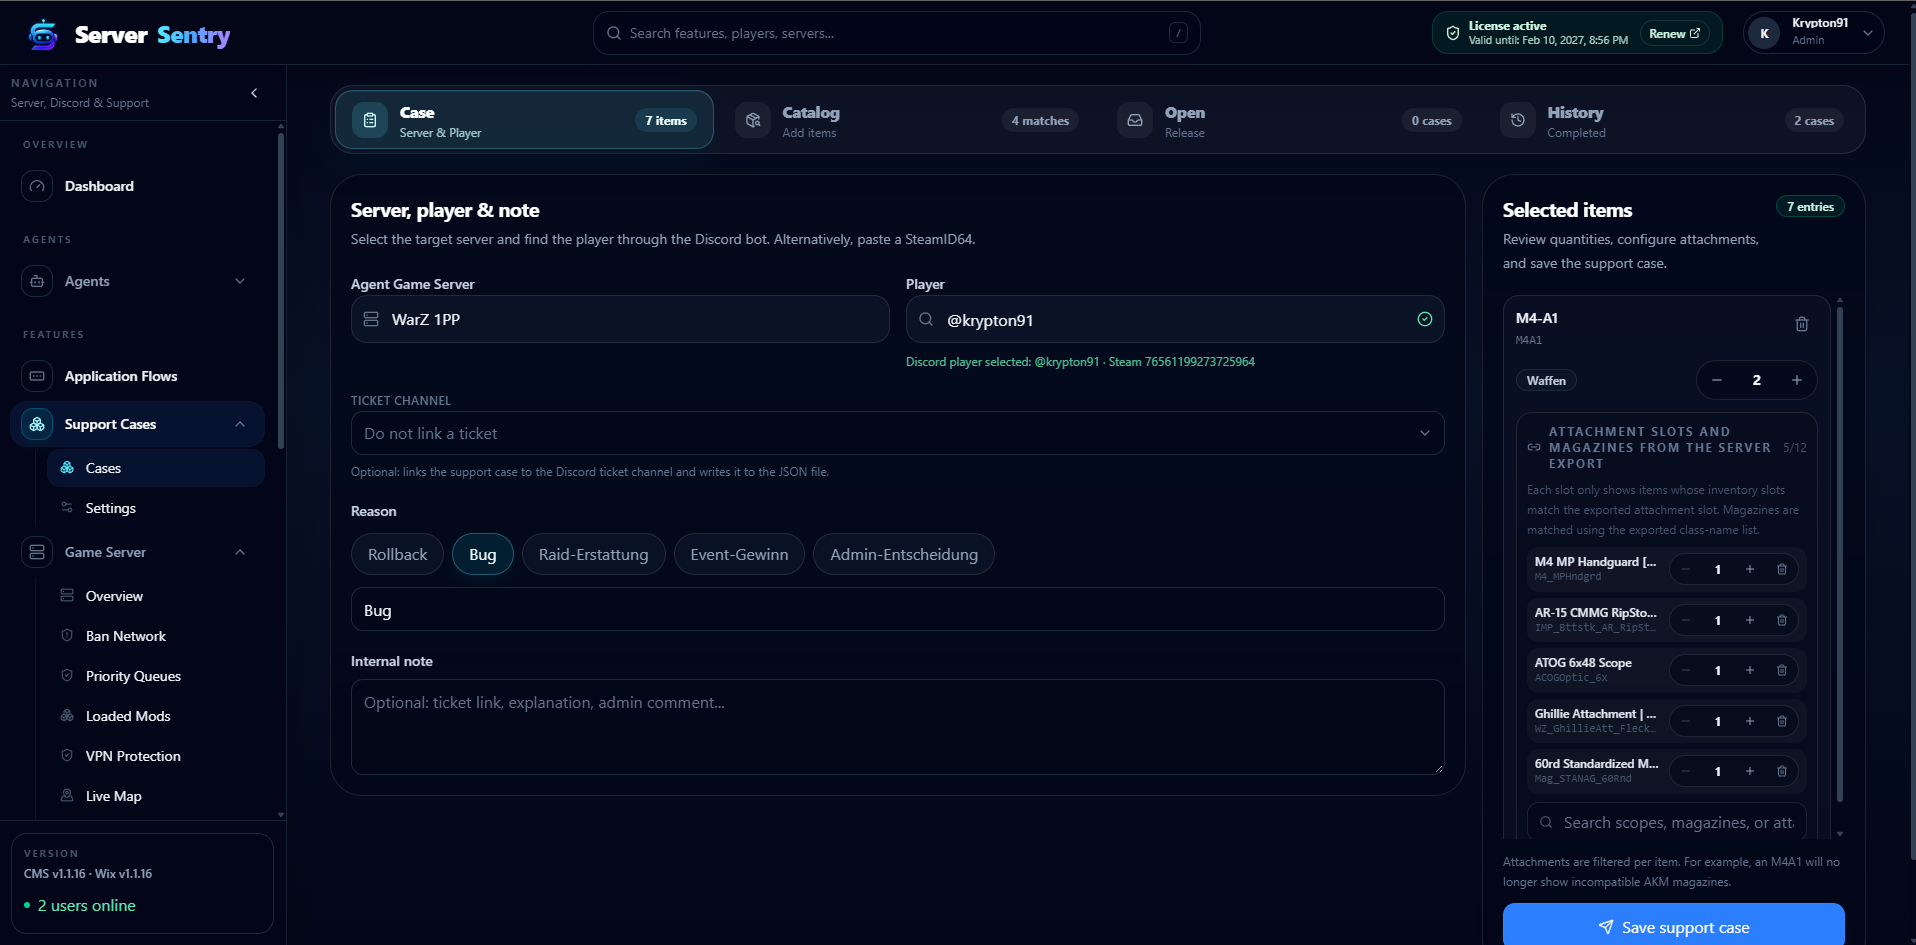Screen dimensions: 1916x945
Task: Click the 2 users online status
Action: (80, 905)
